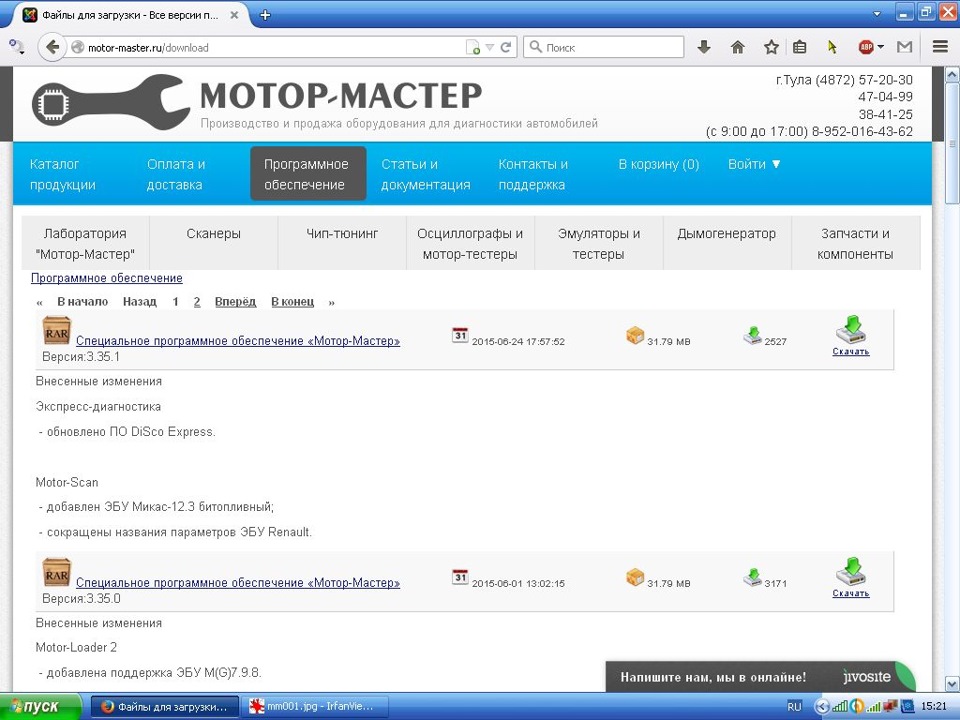Open the Firefox hamburger menu
This screenshot has width=960, height=720.
tap(940, 47)
